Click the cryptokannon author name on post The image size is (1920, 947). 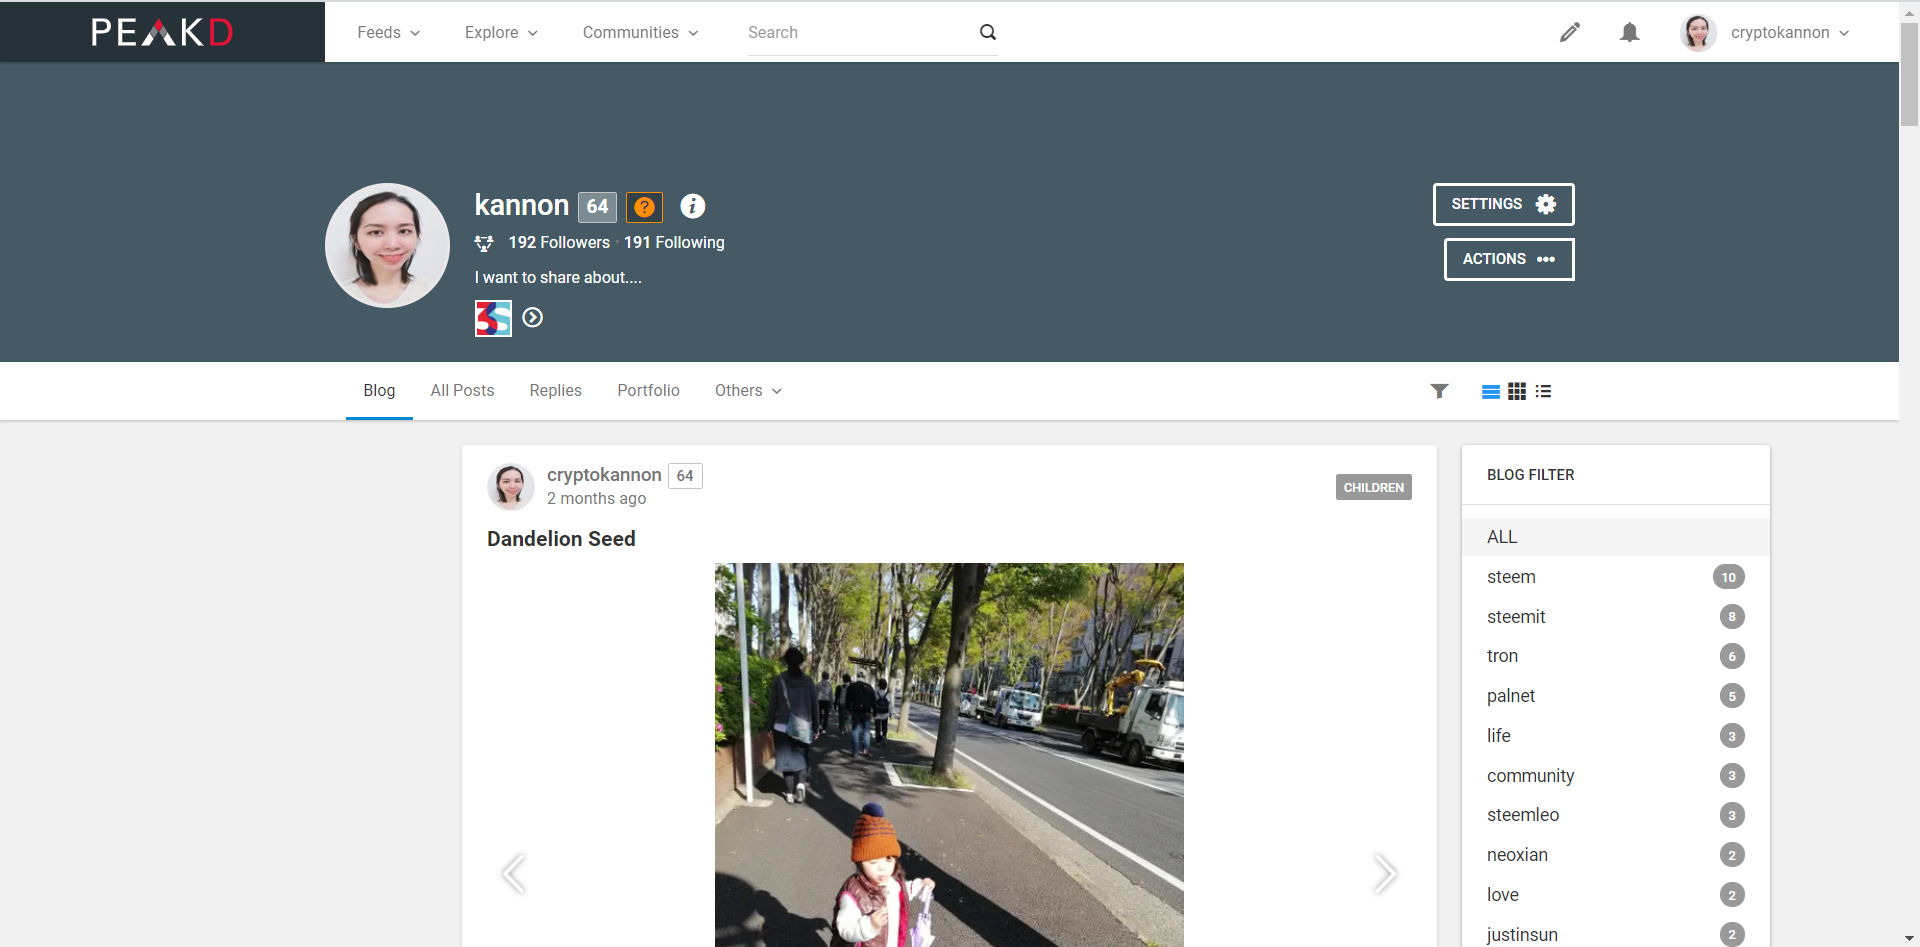pyautogui.click(x=604, y=475)
